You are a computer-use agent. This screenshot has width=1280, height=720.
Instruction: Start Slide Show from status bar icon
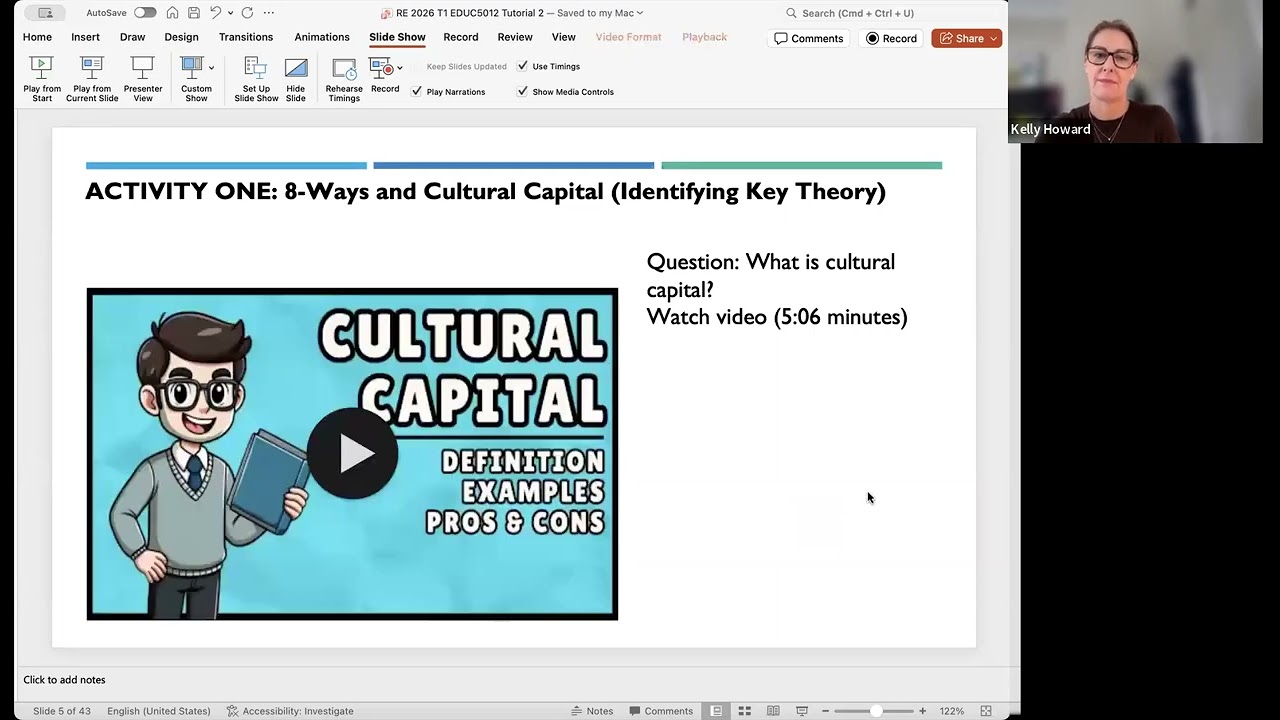(802, 711)
